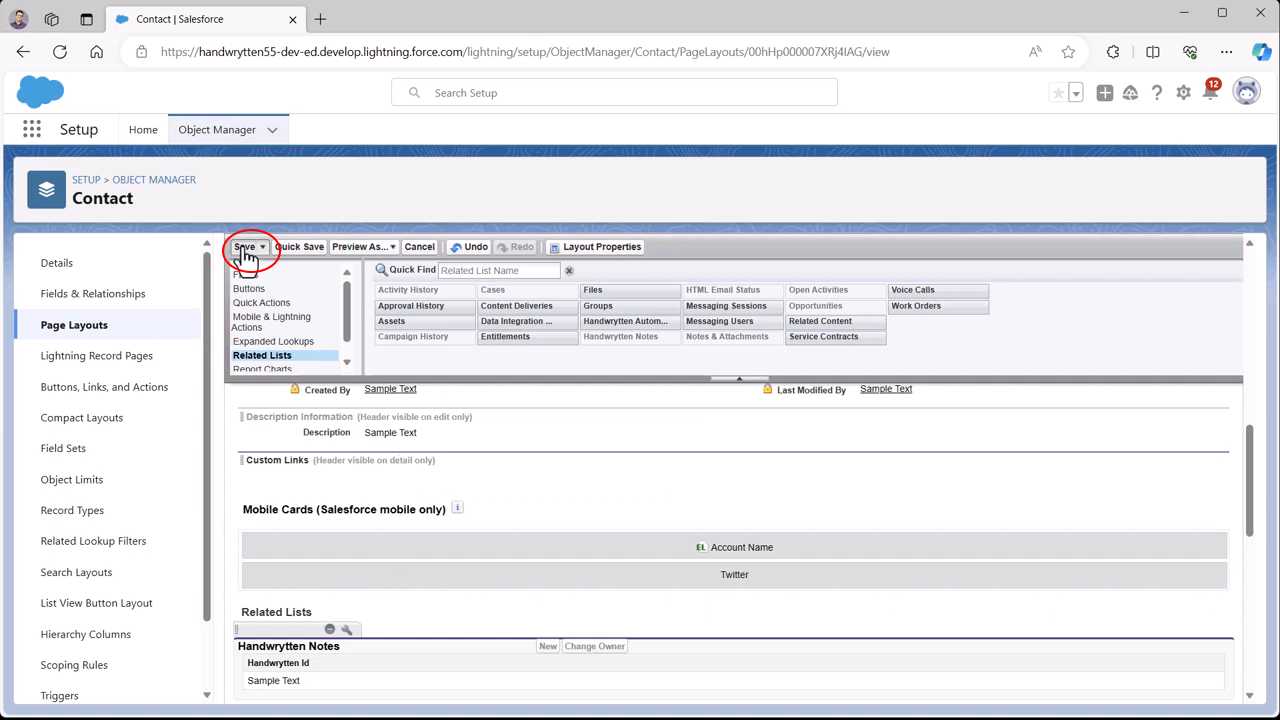Expand the Object Manager tab chevron
This screenshot has height=720, width=1280.
[x=272, y=130]
